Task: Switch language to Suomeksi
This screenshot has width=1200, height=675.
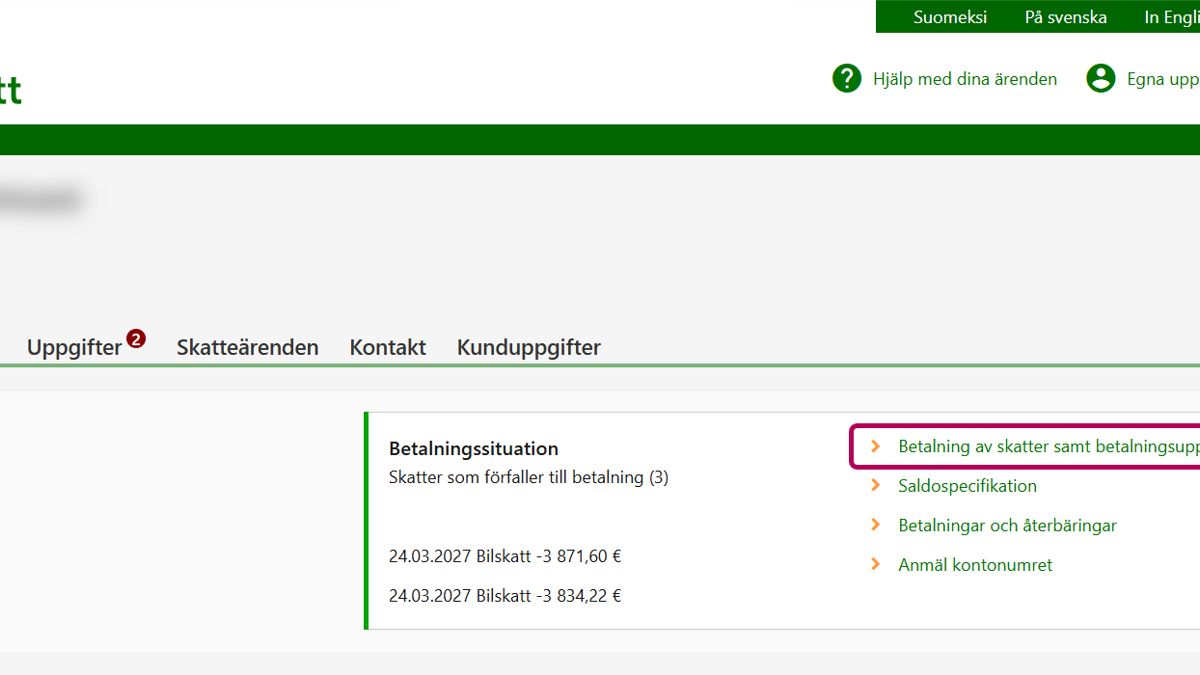Action: [949, 17]
